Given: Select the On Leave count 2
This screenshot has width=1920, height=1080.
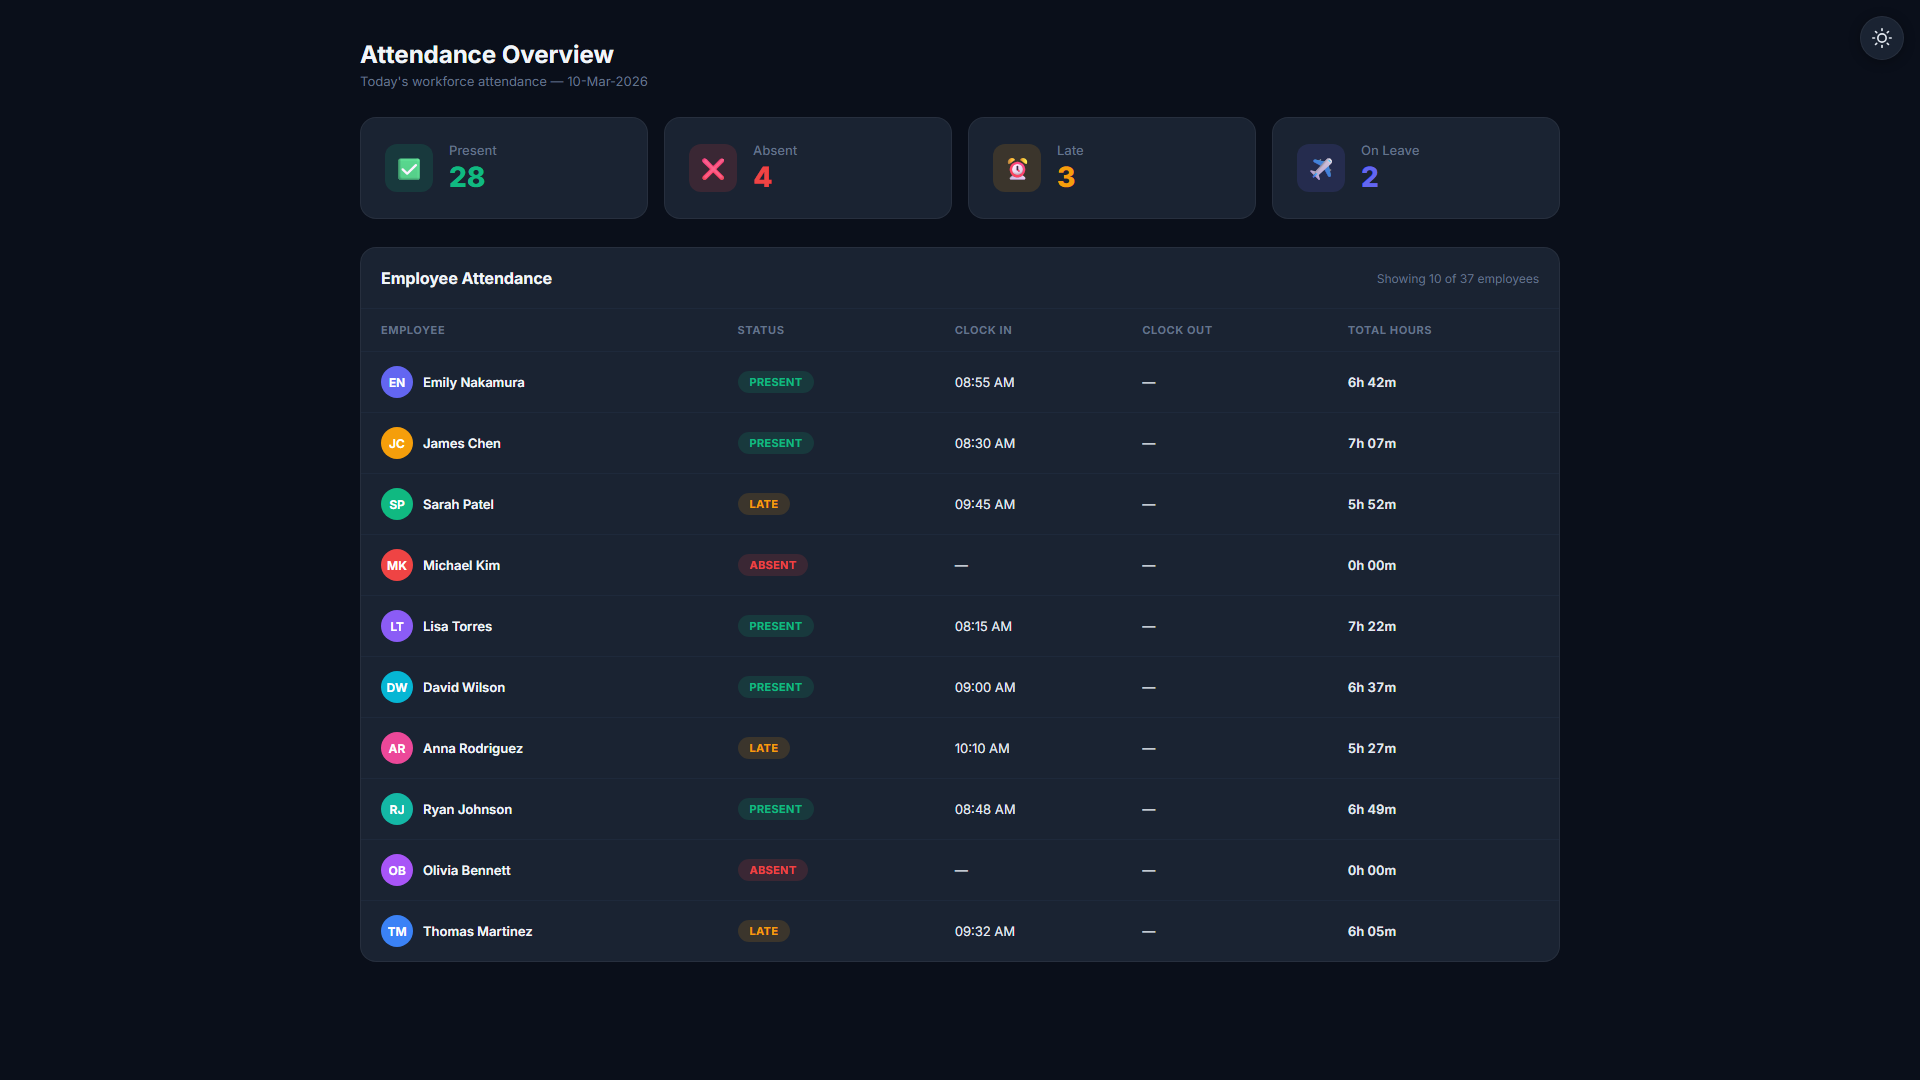Looking at the screenshot, I should tap(1370, 177).
